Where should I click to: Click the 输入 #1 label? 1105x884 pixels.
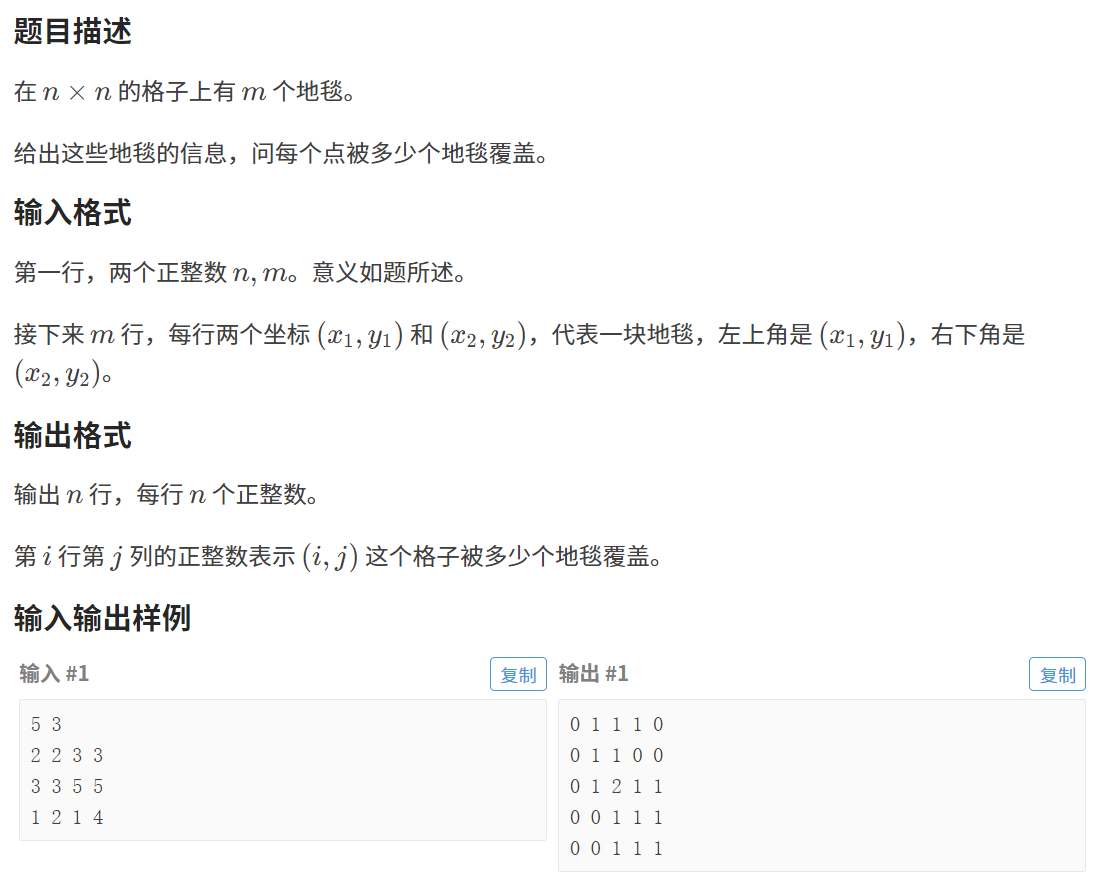tap(54, 674)
